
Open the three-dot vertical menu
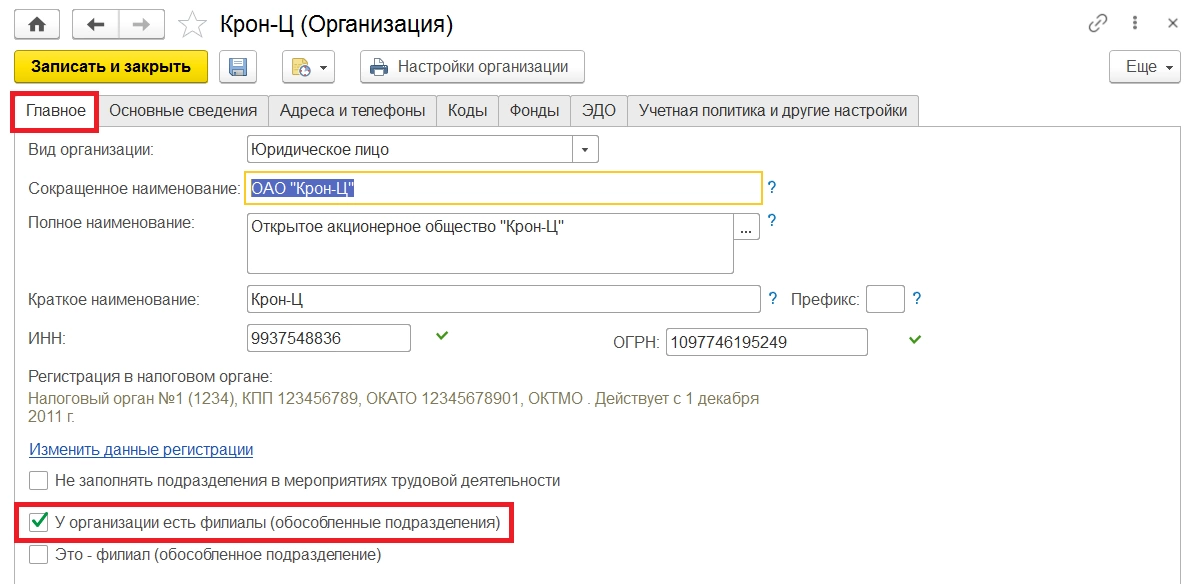click(x=1135, y=23)
